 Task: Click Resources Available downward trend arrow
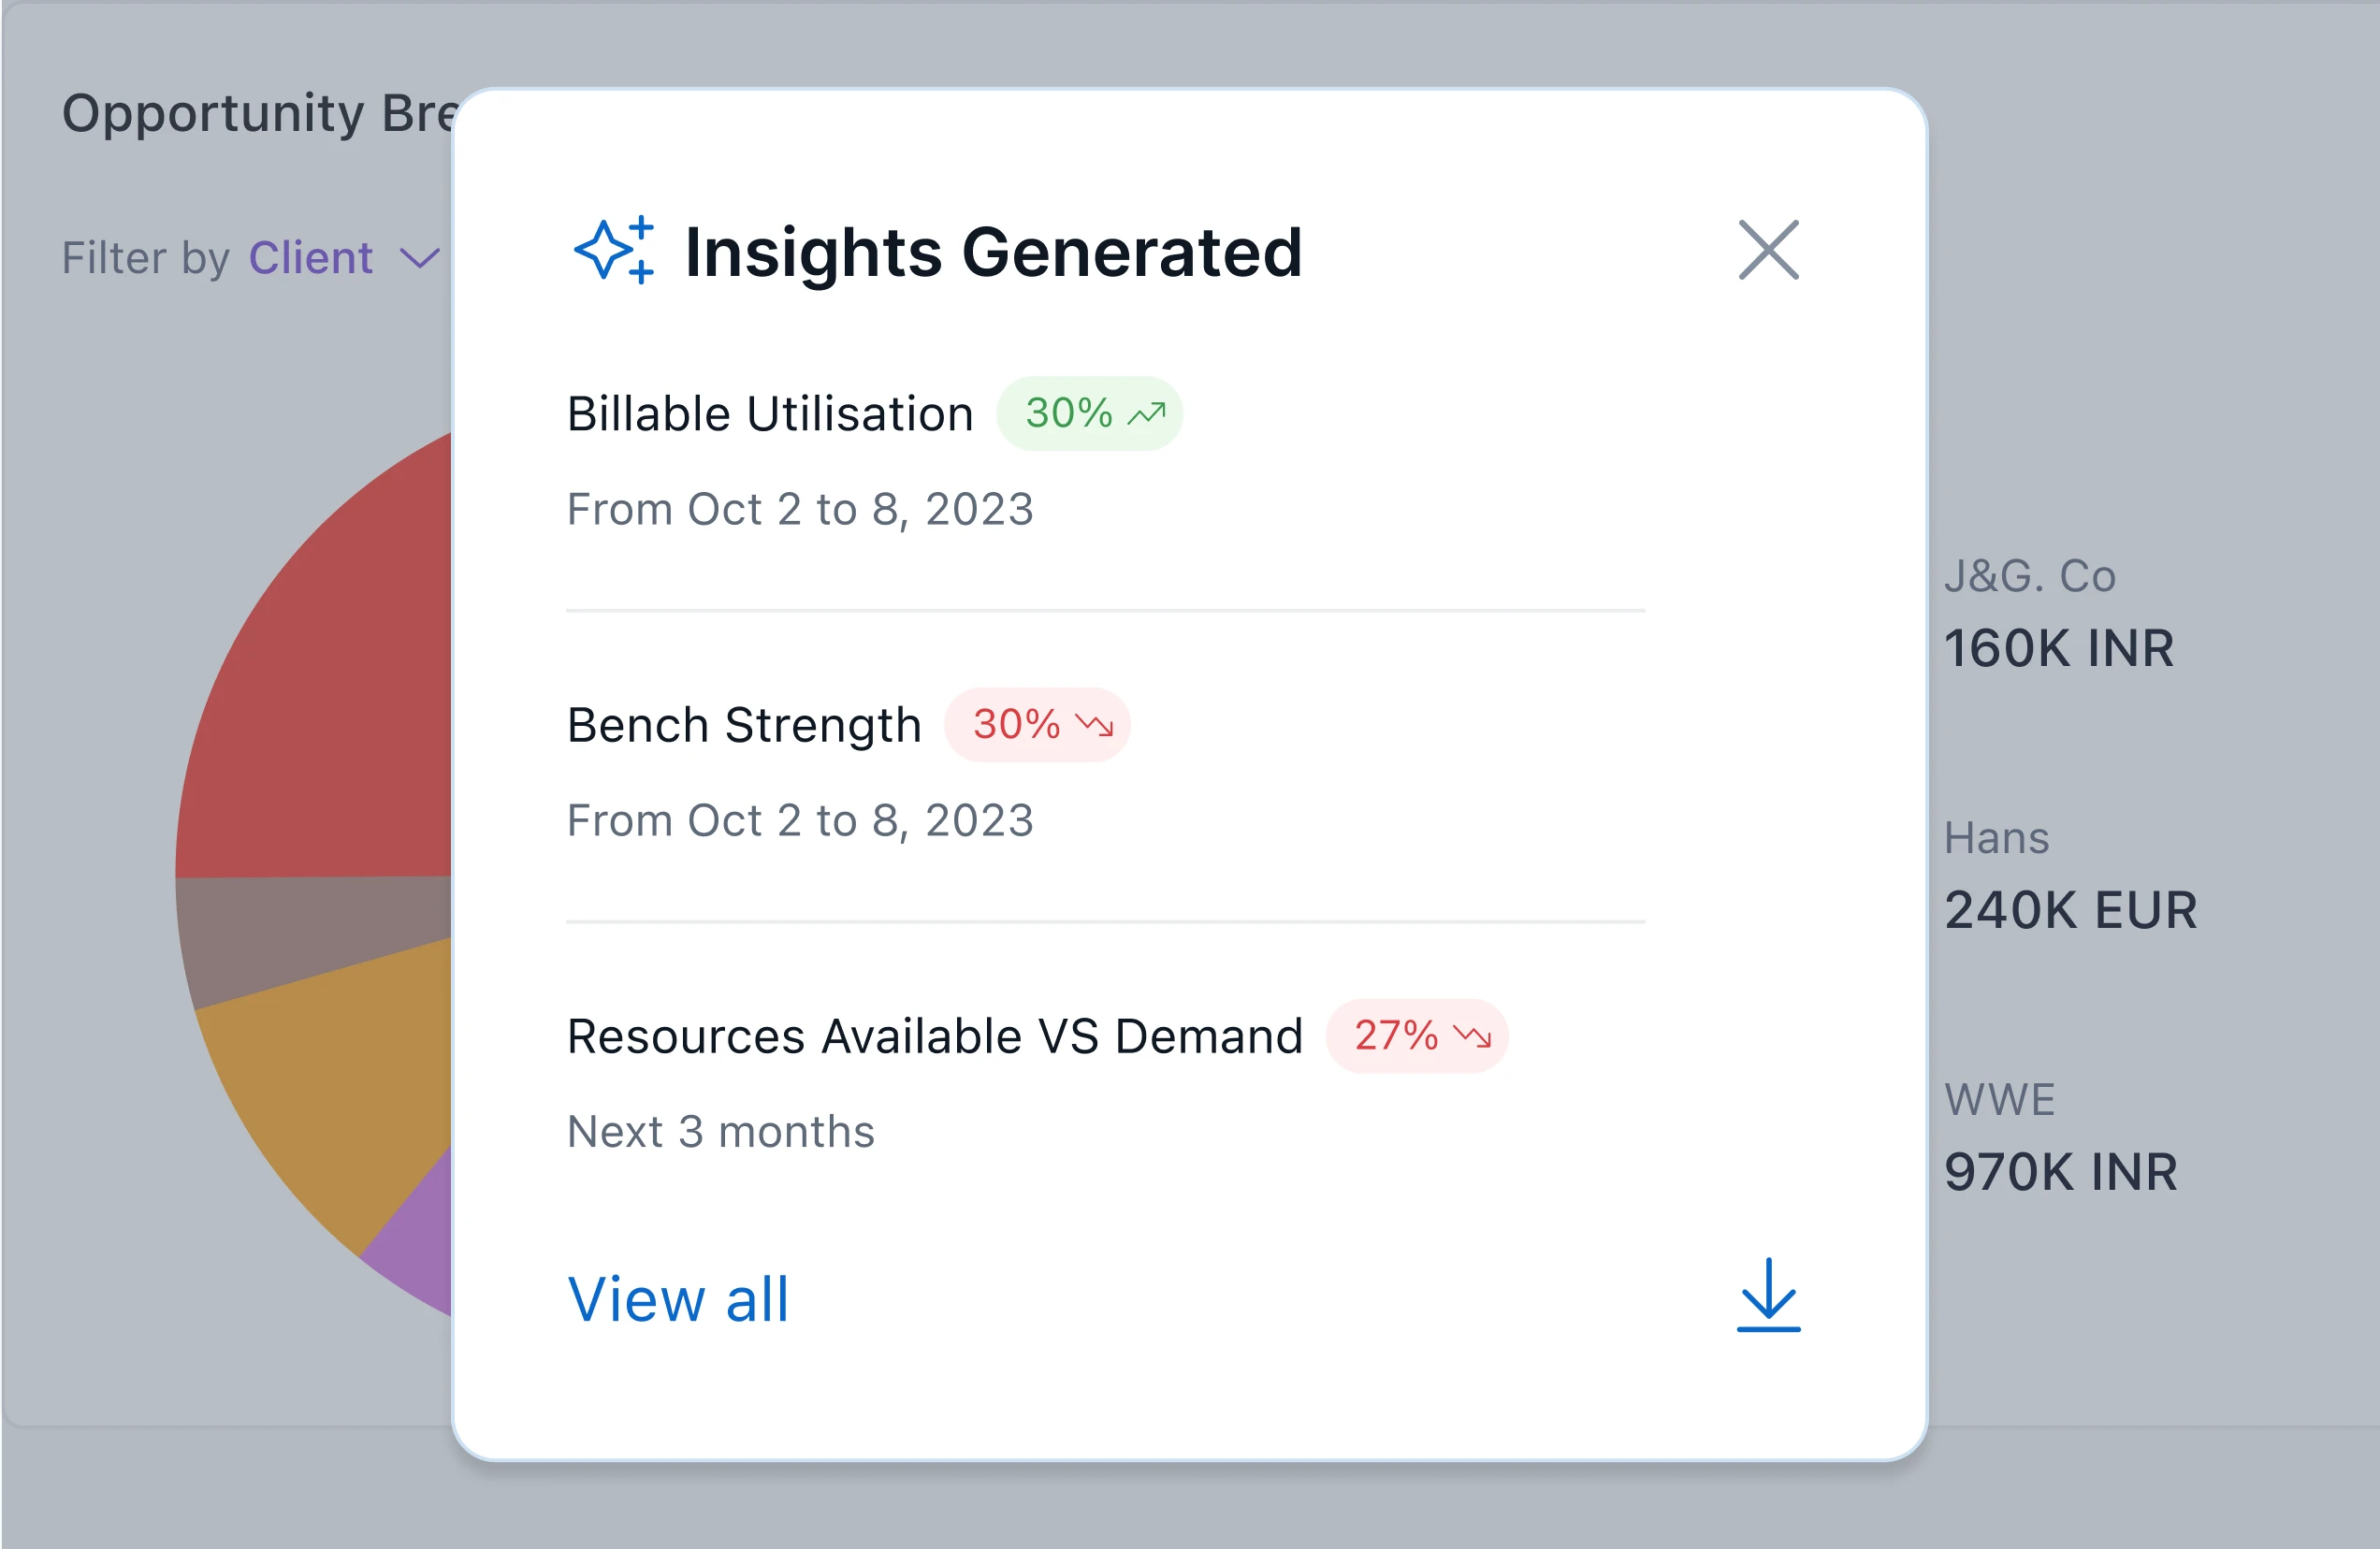[1472, 1035]
